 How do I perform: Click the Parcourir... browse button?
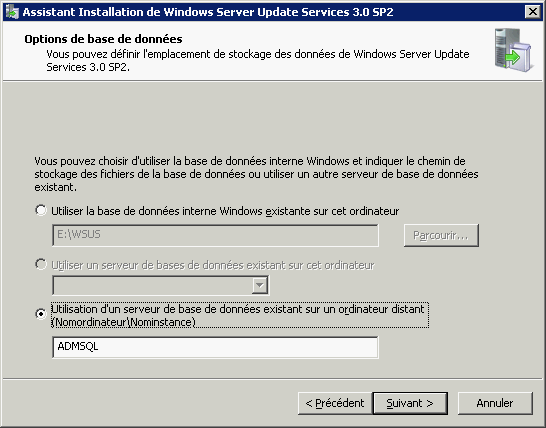pos(441,235)
